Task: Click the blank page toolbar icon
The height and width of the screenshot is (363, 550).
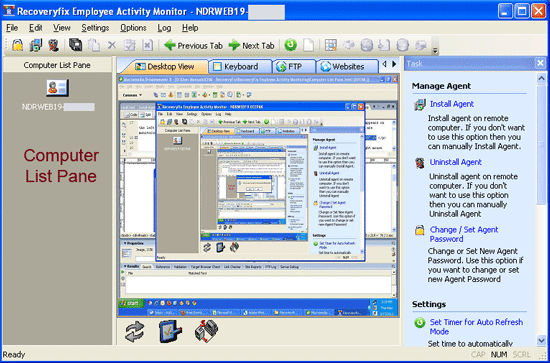Action: click(308, 45)
